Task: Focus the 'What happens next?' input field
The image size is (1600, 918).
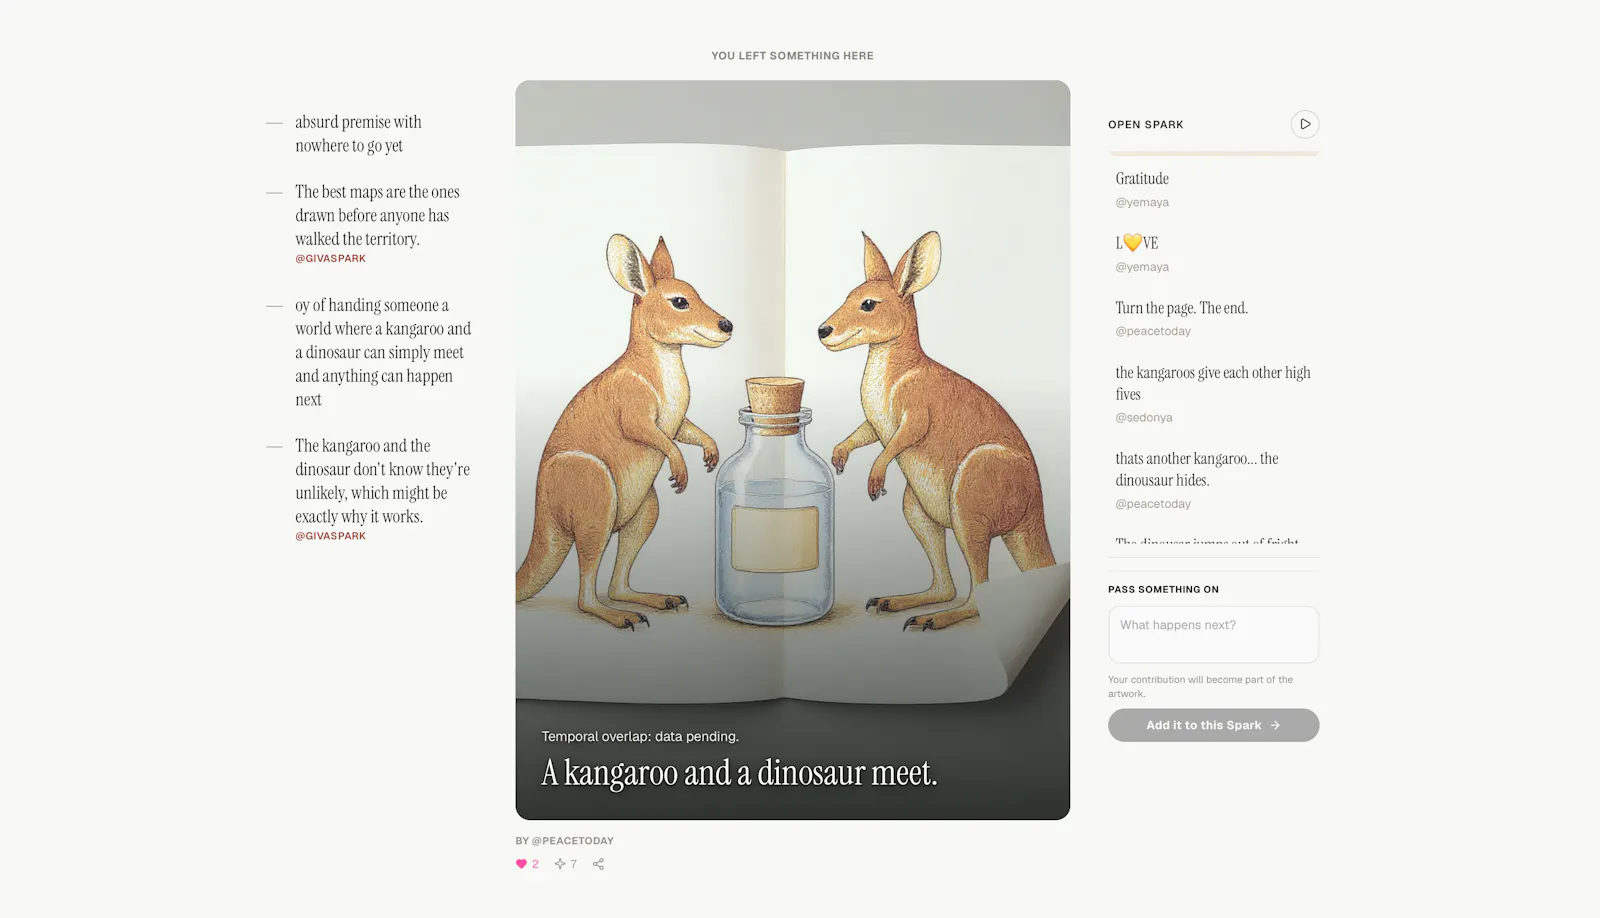Action: (x=1213, y=634)
